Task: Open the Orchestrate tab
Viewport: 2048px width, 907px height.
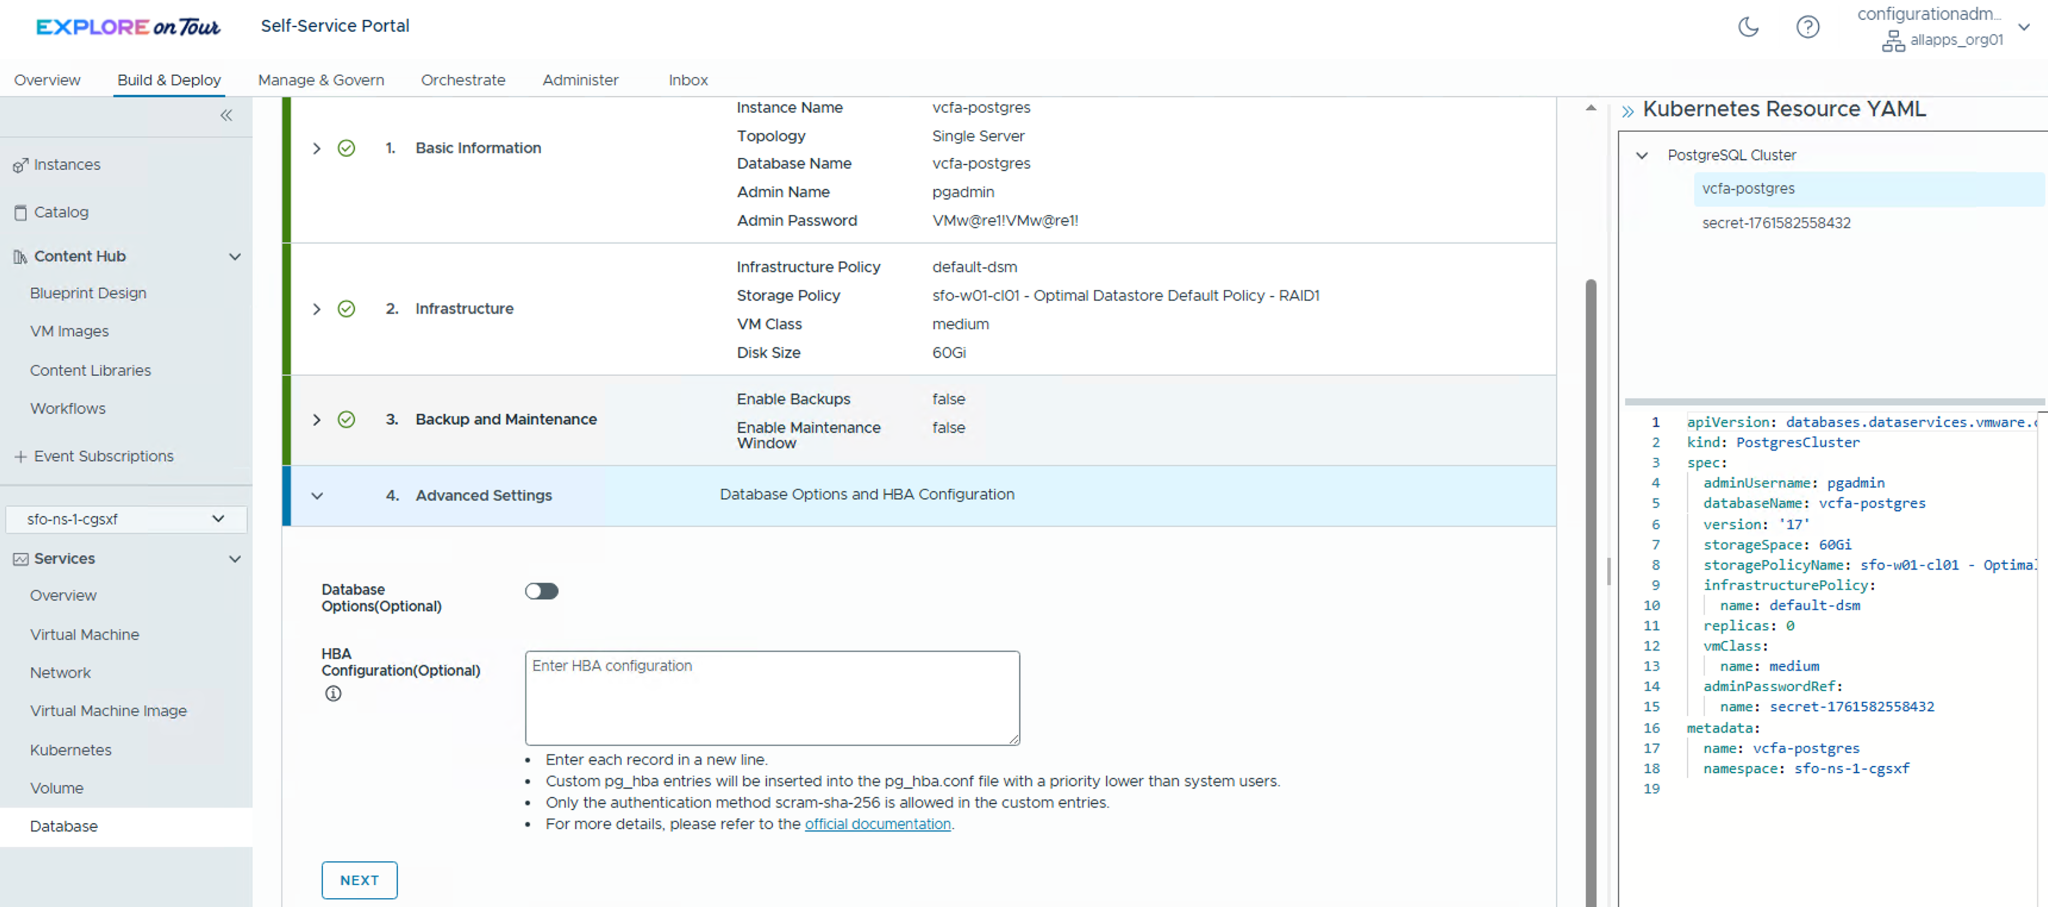Action: click(463, 80)
